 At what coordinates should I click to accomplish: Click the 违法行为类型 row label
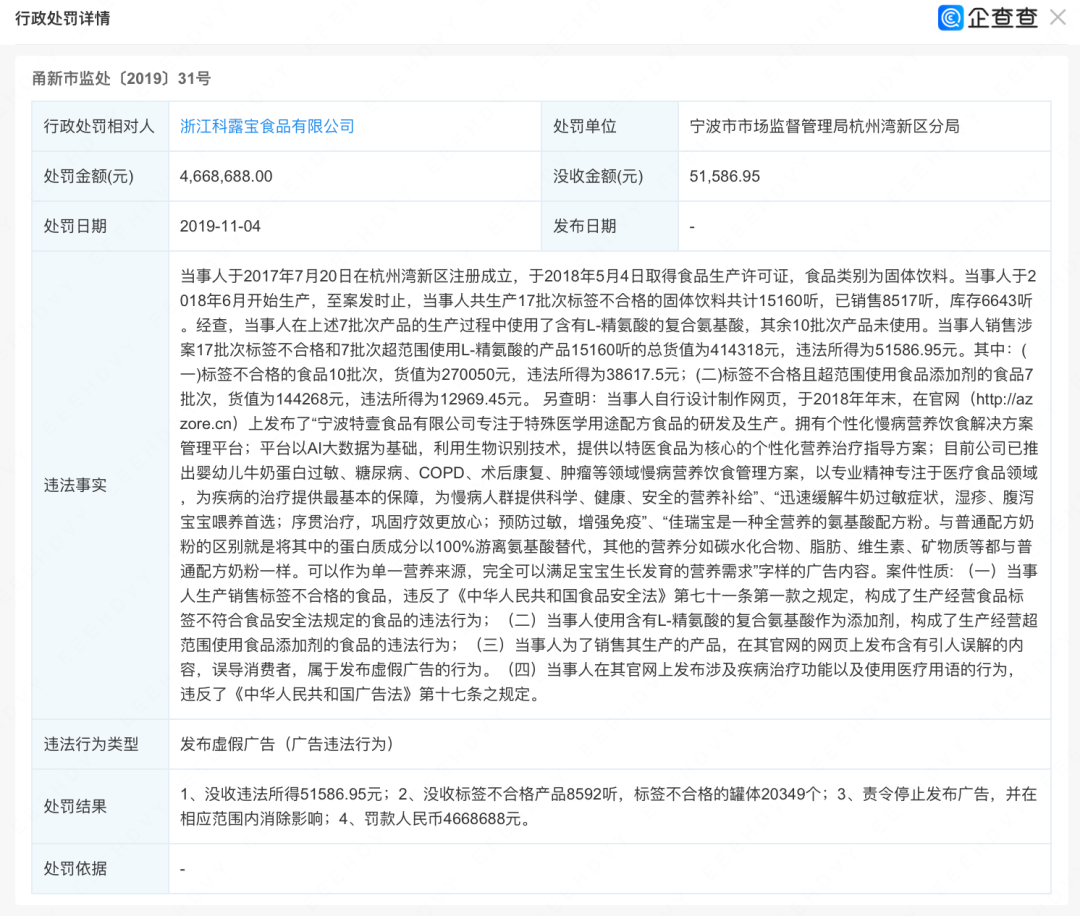click(91, 744)
